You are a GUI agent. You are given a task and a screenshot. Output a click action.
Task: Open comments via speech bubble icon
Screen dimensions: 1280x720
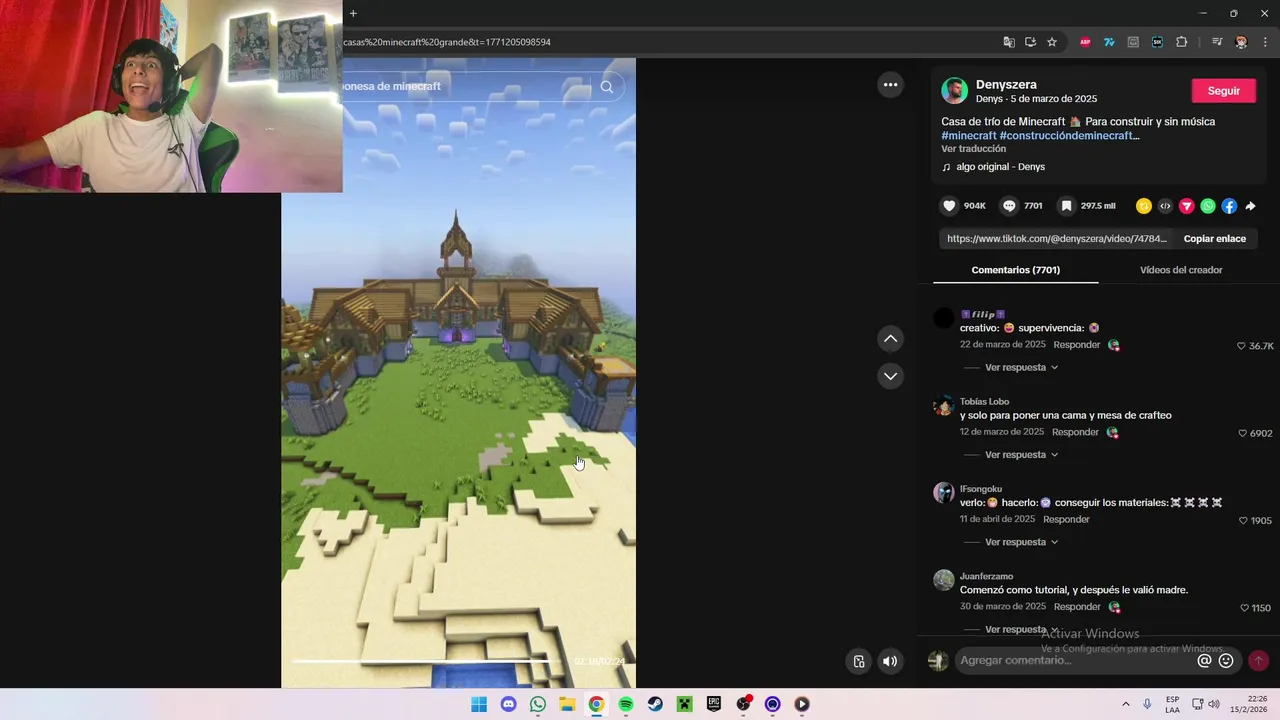click(x=1009, y=206)
